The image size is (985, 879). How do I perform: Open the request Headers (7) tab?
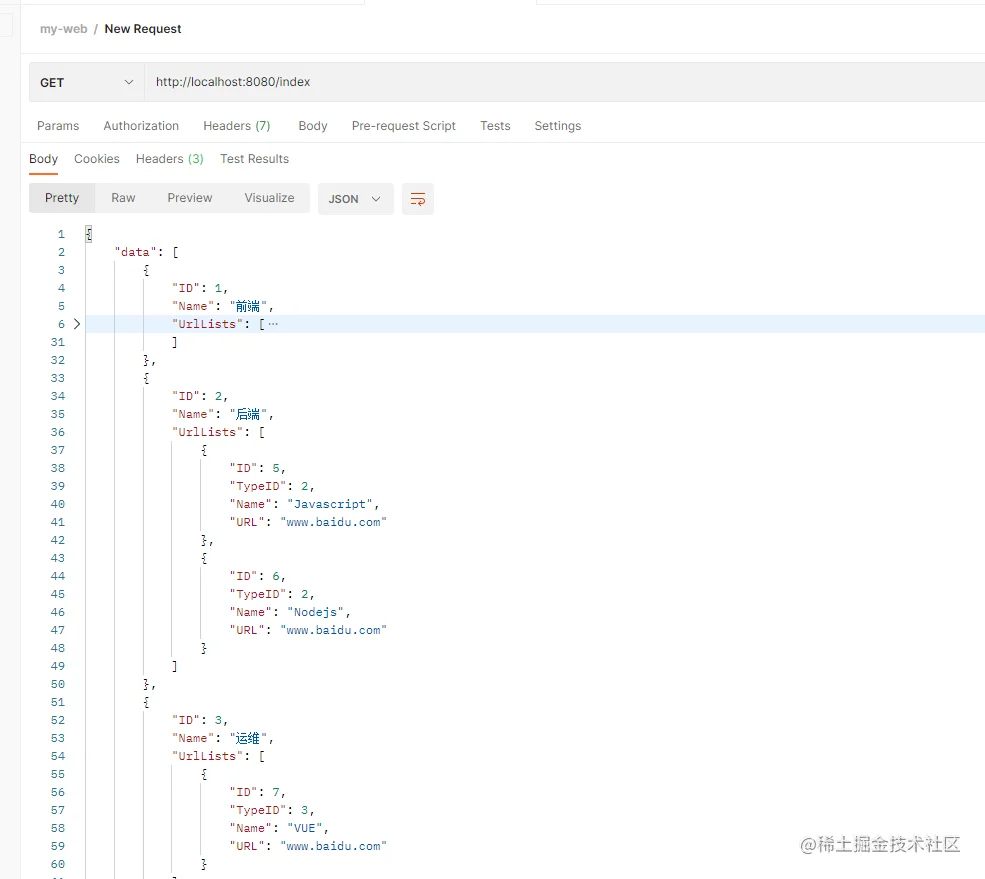click(x=237, y=126)
